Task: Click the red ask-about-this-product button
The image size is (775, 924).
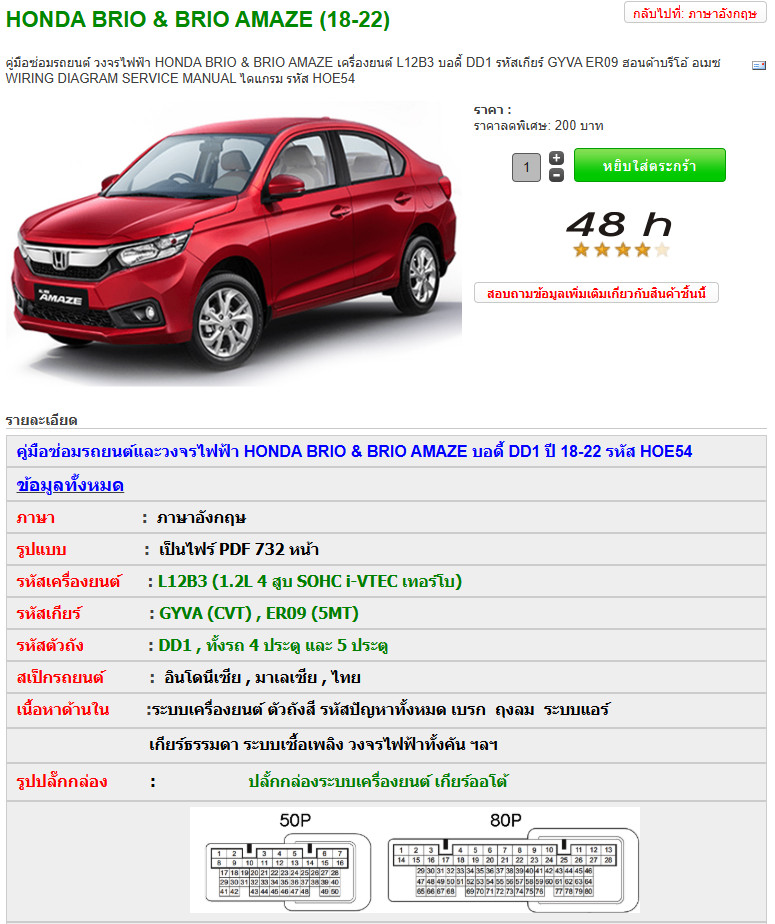Action: 596,293
